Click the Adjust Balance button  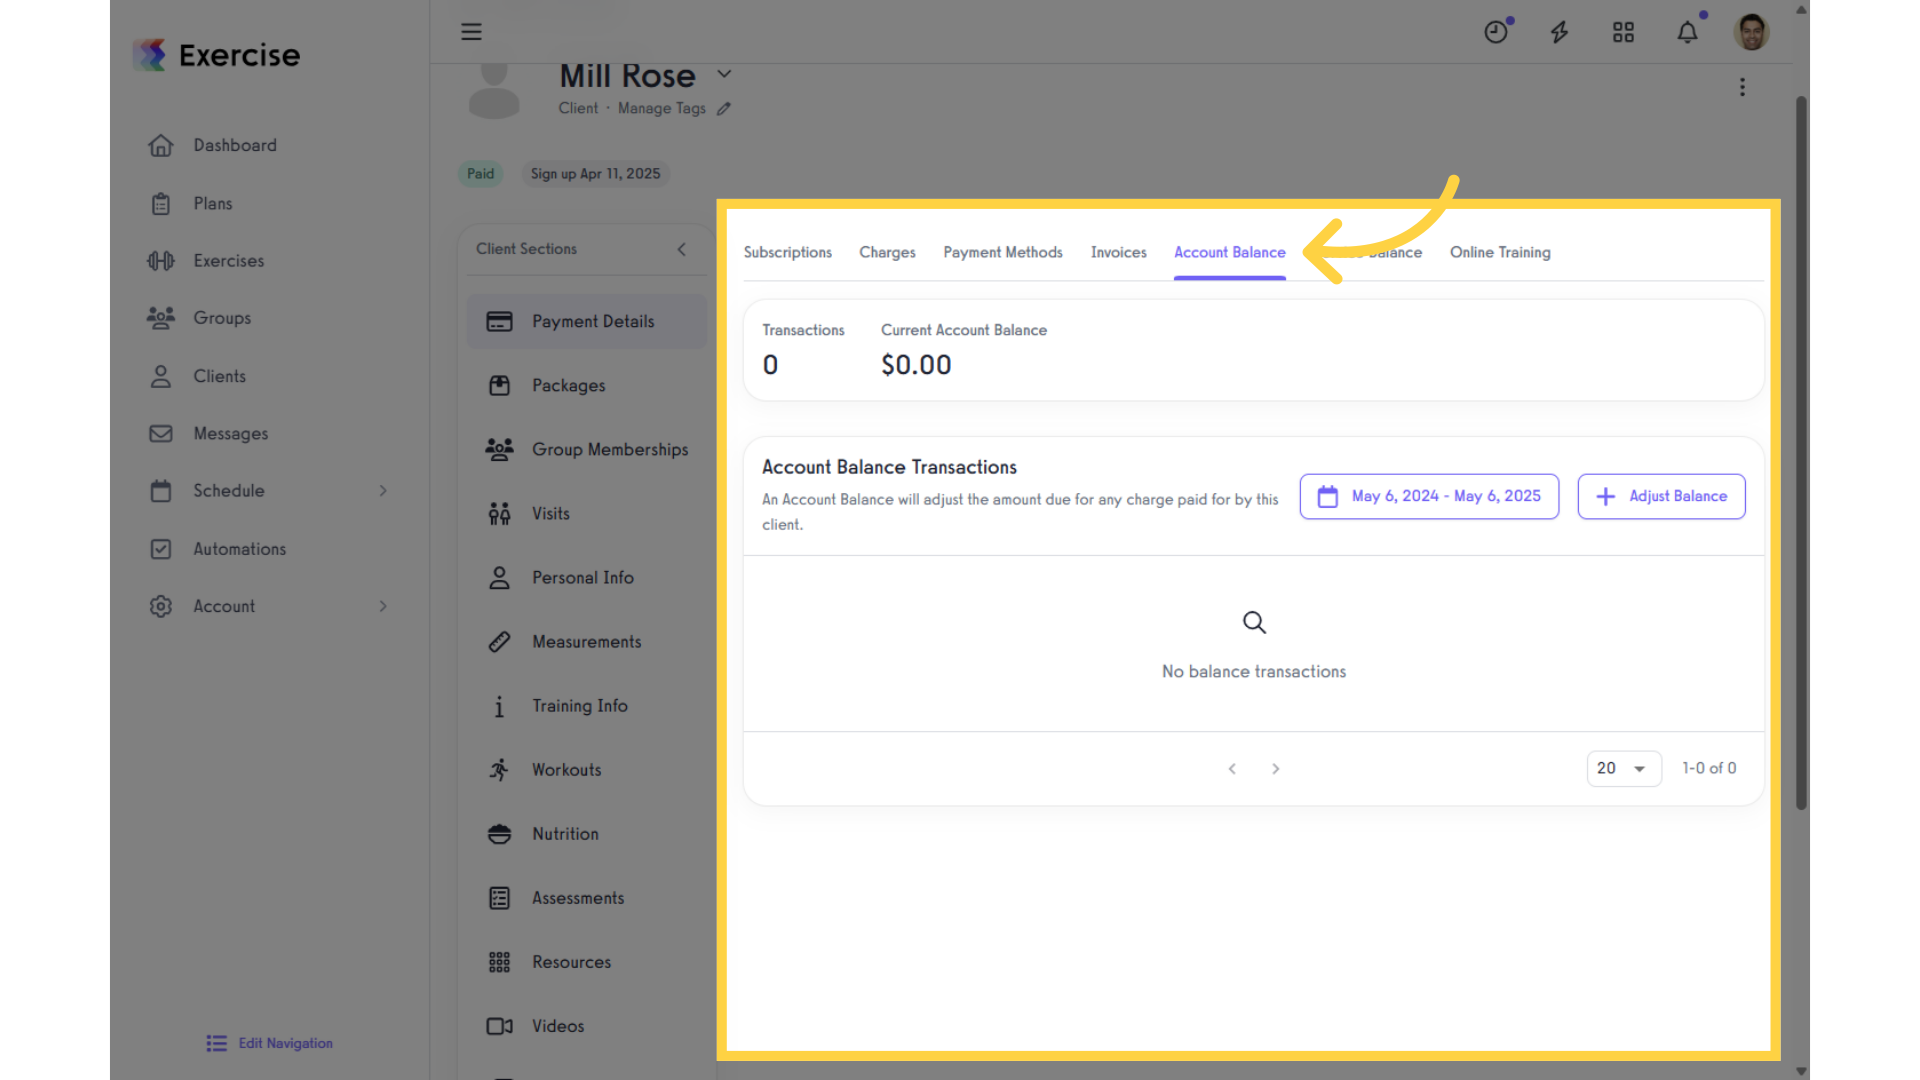1661,496
